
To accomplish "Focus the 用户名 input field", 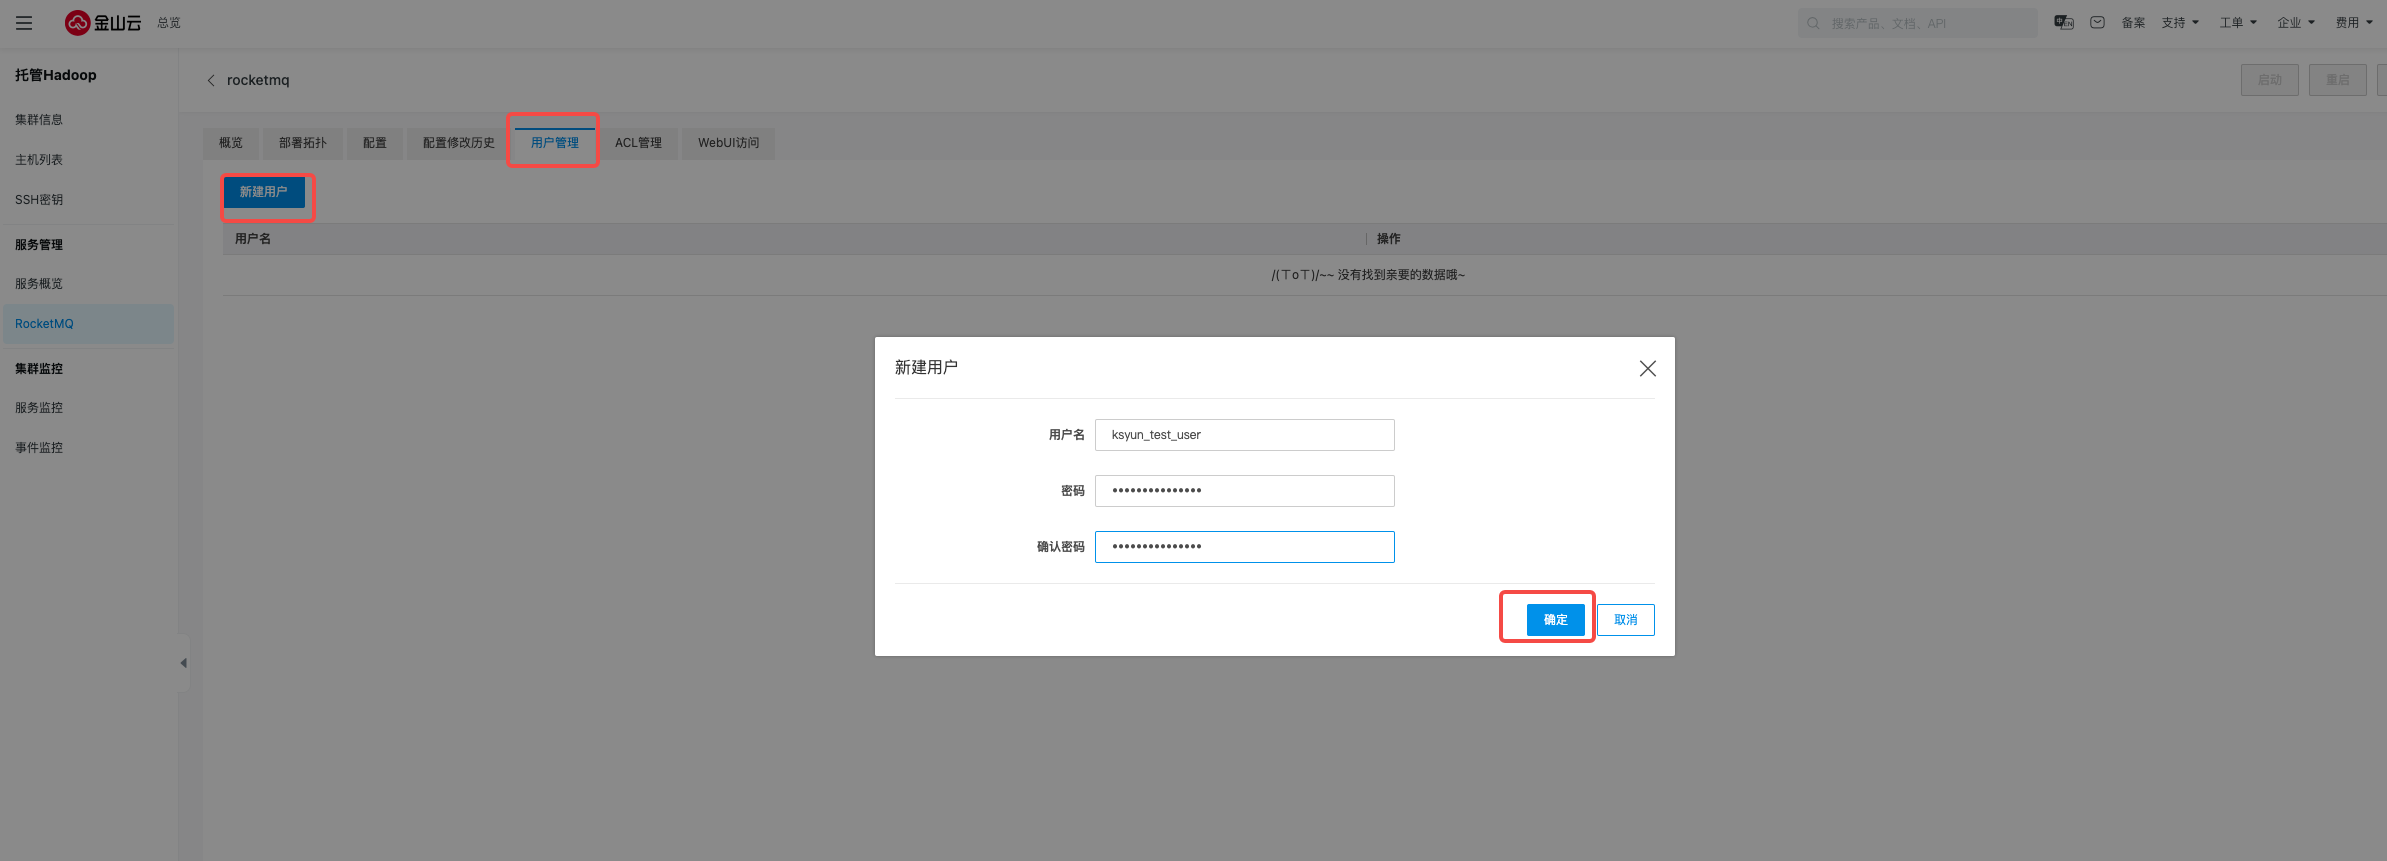I will coord(1245,435).
